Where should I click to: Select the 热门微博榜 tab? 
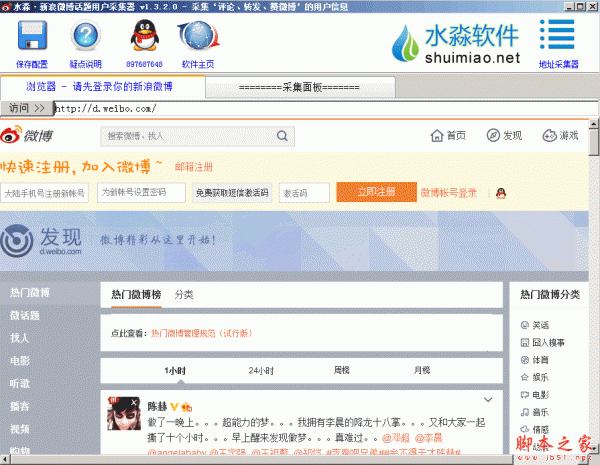pyautogui.click(x=136, y=295)
